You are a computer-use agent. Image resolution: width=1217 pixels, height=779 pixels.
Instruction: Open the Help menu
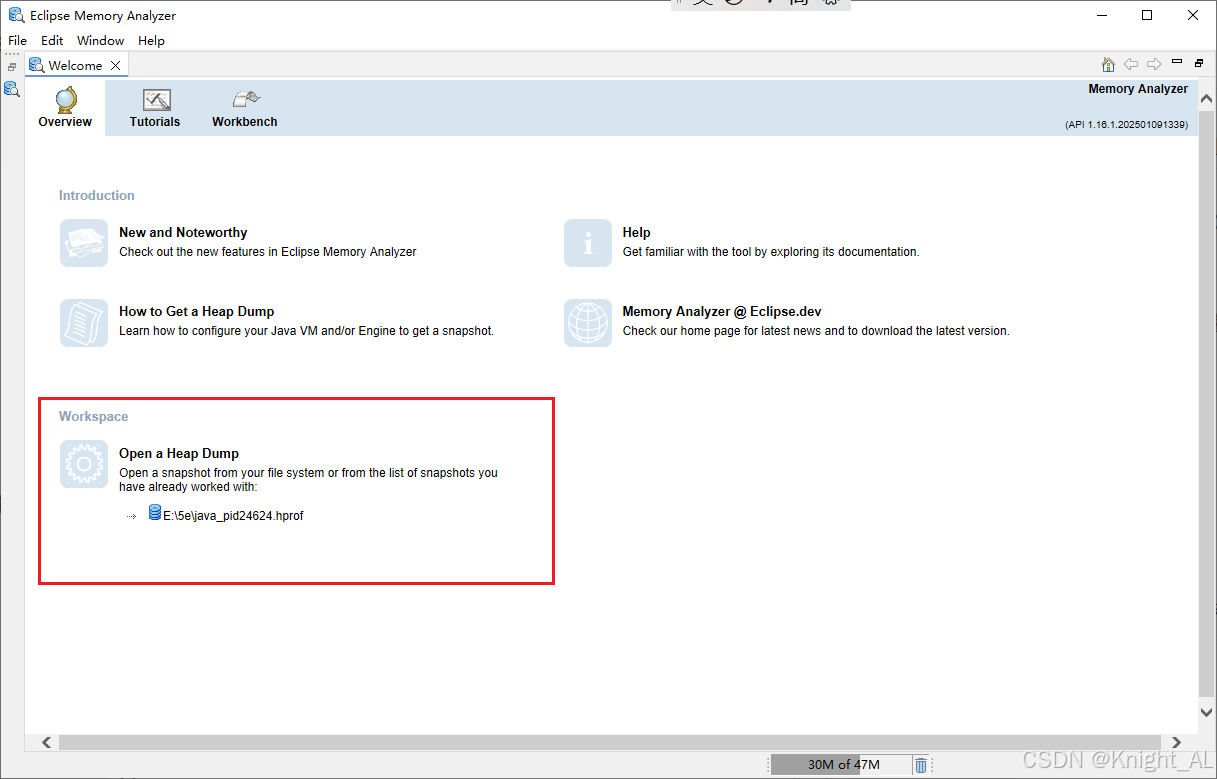(x=152, y=41)
